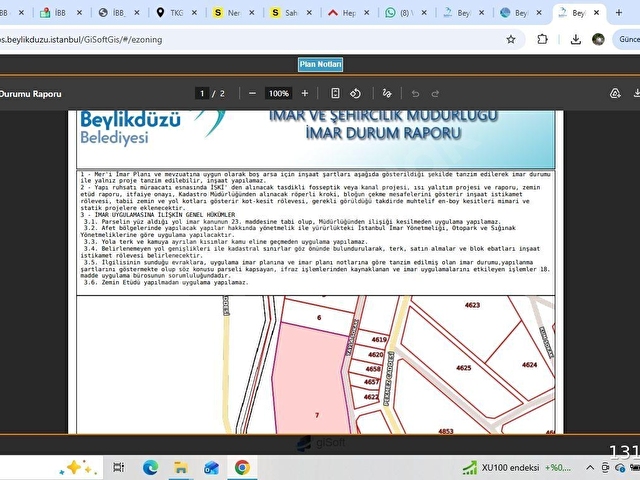Open a new browser tab with plus
The height and width of the screenshot is (480, 640).
coord(619,13)
